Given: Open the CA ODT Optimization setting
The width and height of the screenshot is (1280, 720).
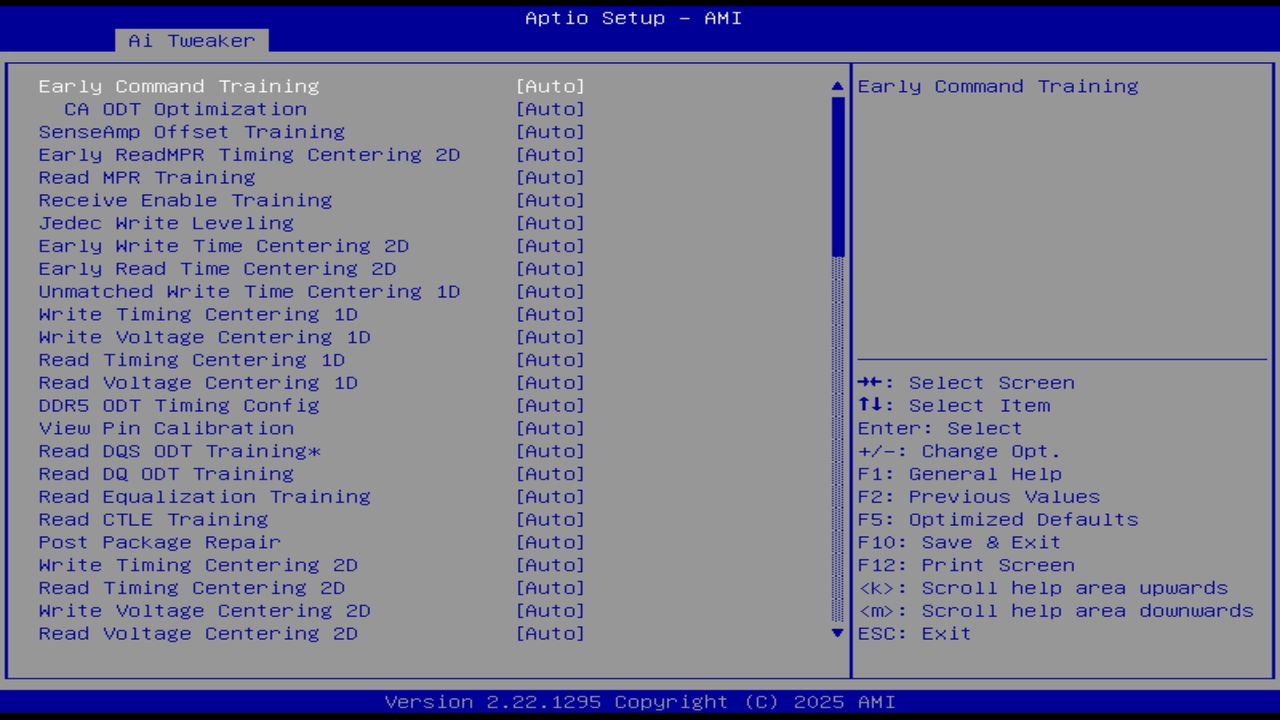Looking at the screenshot, I should tap(550, 109).
